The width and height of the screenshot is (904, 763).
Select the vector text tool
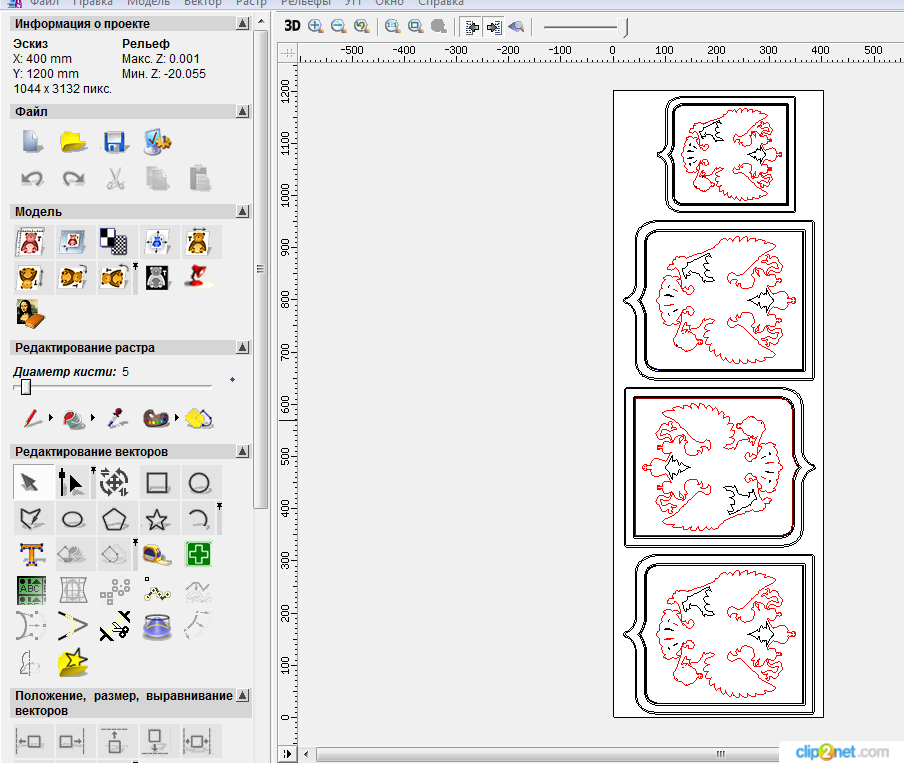click(31, 555)
